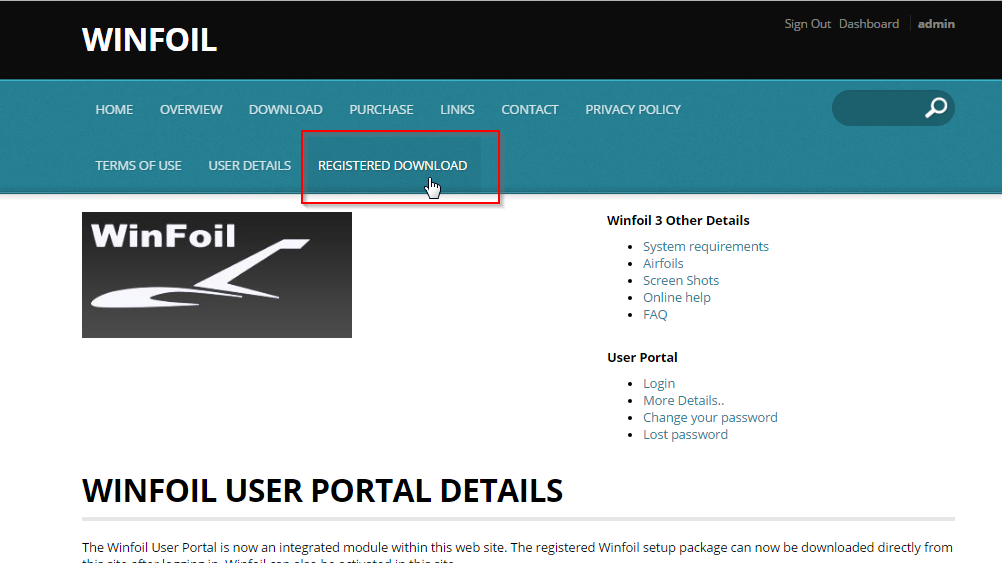Click the WINFOIL site title
The image size is (1002, 563).
point(150,40)
